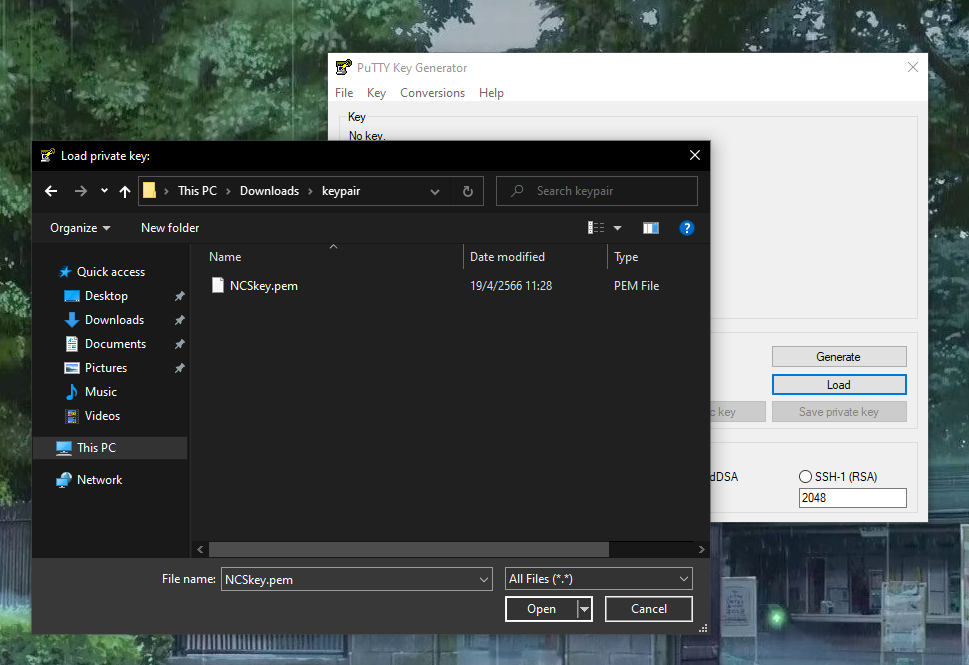
Task: Open the Key menu
Action: click(376, 93)
